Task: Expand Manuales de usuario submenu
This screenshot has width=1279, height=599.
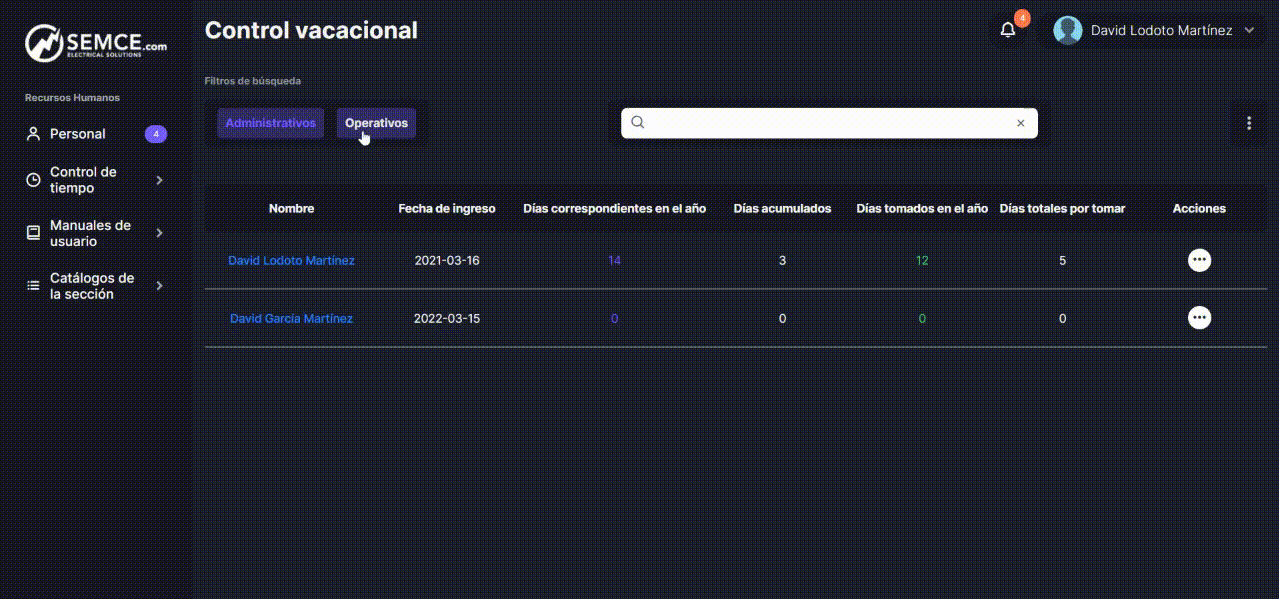Action: tap(160, 233)
